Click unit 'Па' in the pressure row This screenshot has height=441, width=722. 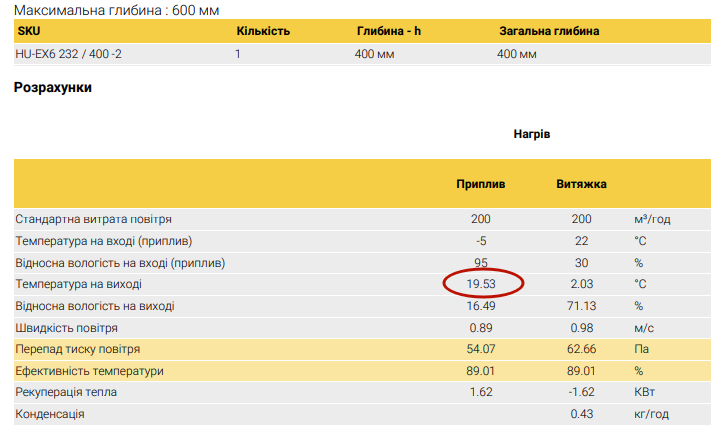[641, 349]
